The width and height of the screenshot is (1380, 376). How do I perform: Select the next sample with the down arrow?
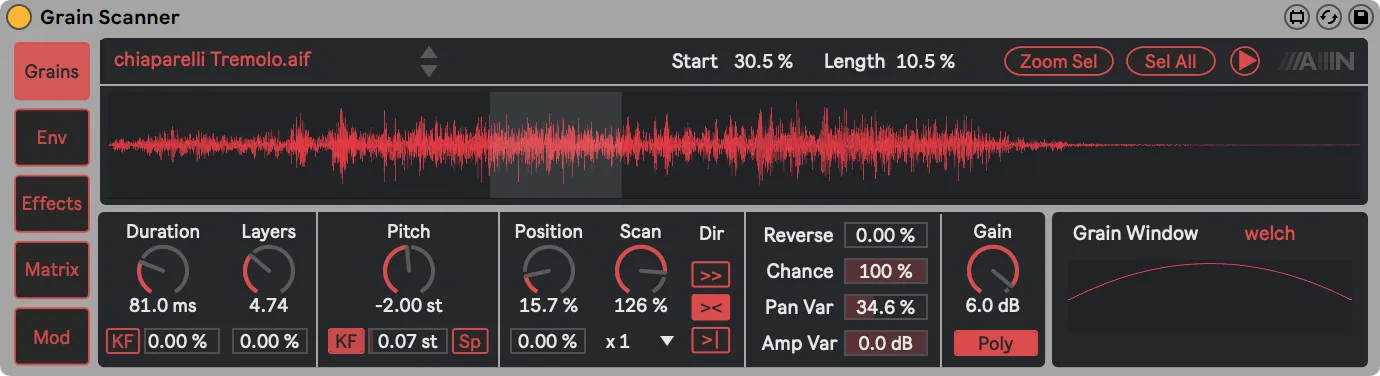click(x=429, y=70)
